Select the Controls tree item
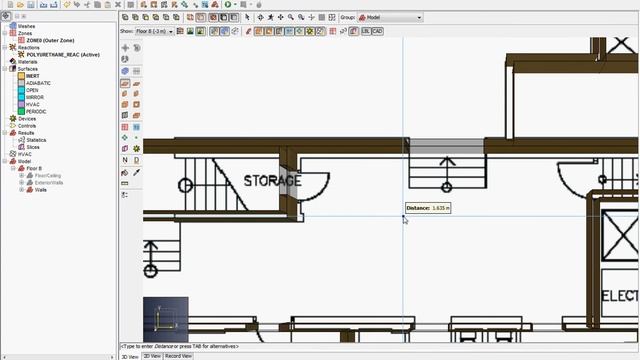The width and height of the screenshot is (640, 360). 27,126
